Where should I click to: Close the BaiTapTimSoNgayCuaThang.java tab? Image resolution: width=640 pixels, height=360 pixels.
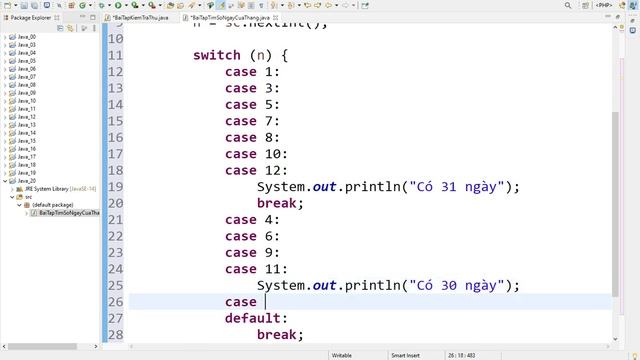click(x=276, y=18)
